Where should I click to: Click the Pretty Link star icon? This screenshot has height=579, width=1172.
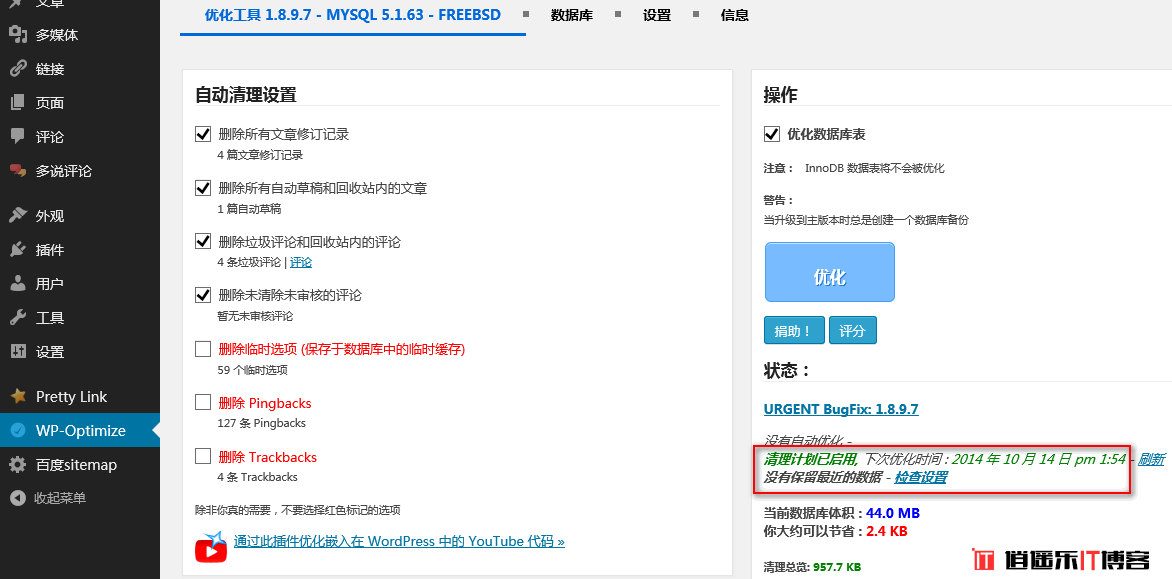[18, 397]
